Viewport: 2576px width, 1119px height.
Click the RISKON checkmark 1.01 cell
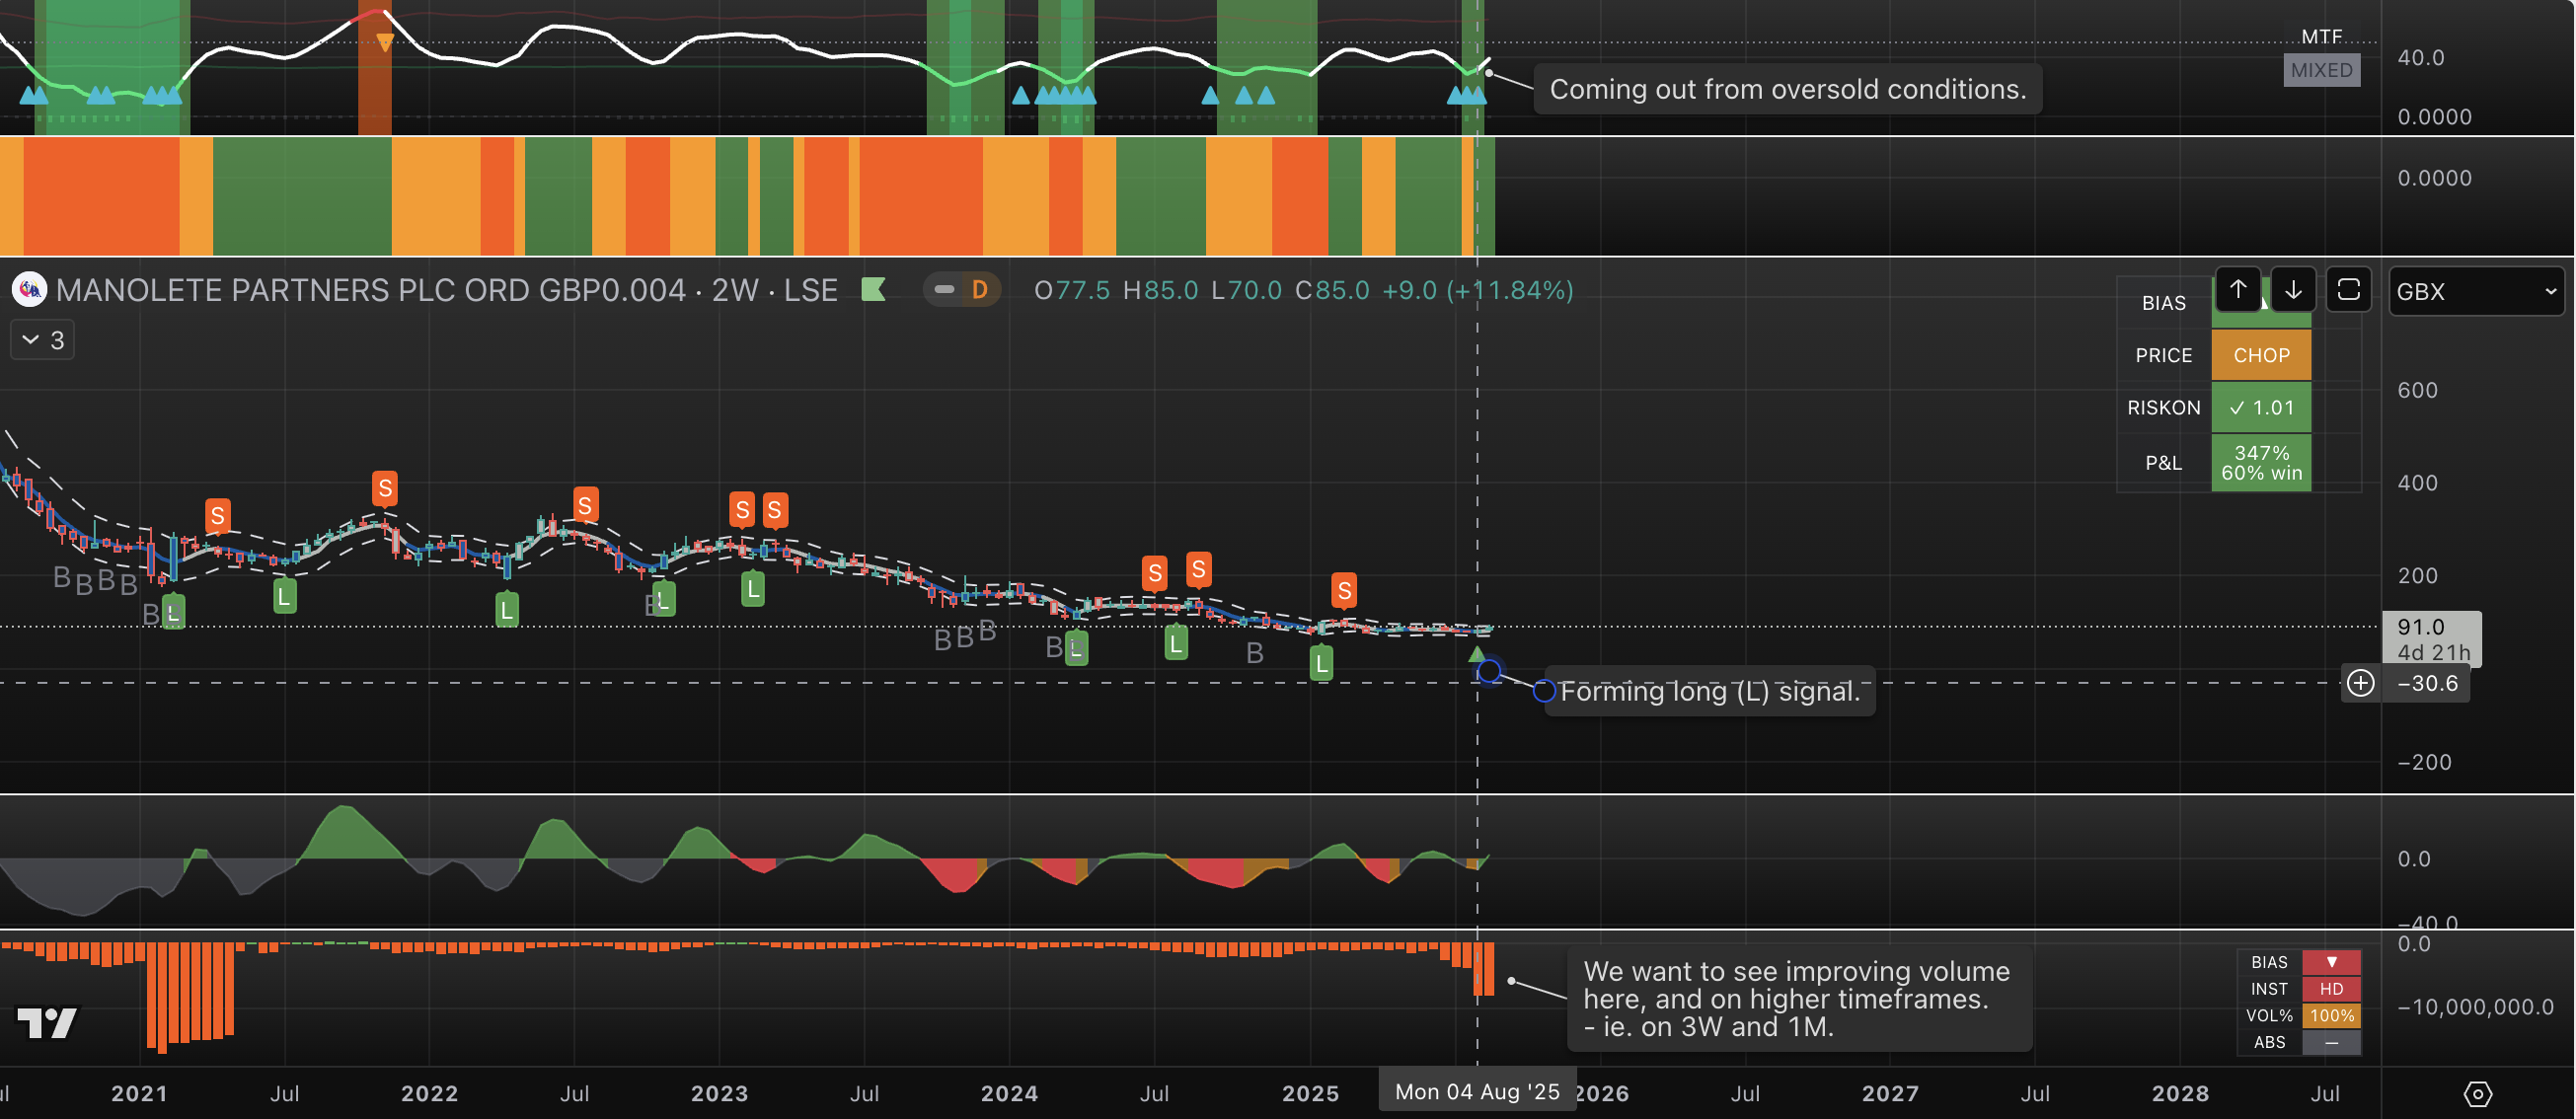point(2261,407)
